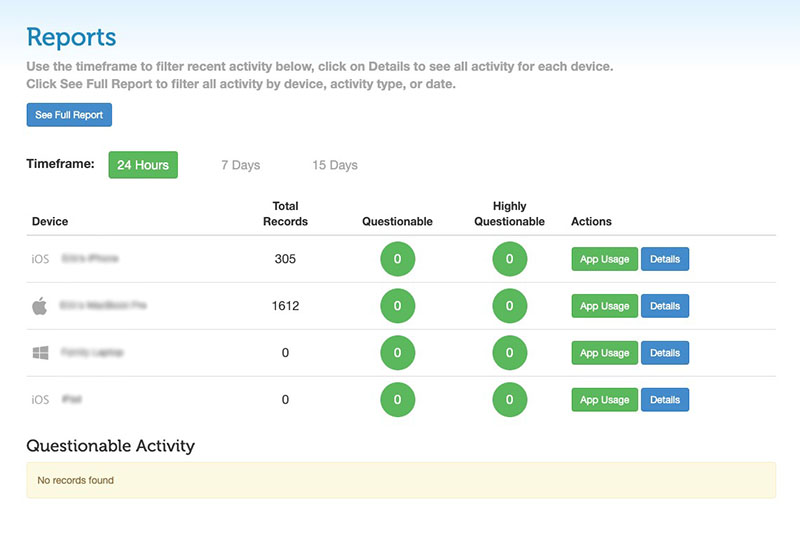Image resolution: width=800 pixels, height=539 pixels.
Task: Click the Highly Questionable circle for the MacBook row
Action: [509, 306]
